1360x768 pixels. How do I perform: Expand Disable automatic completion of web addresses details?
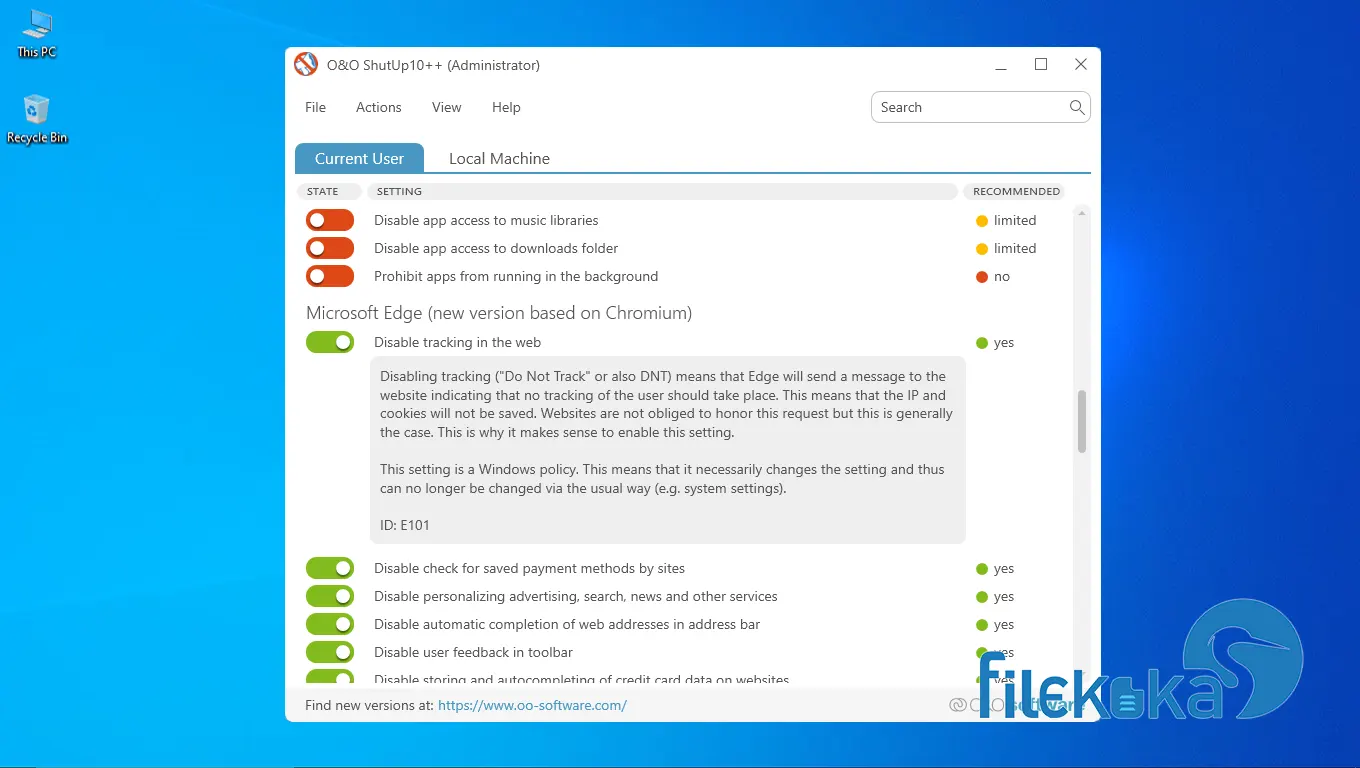point(567,624)
